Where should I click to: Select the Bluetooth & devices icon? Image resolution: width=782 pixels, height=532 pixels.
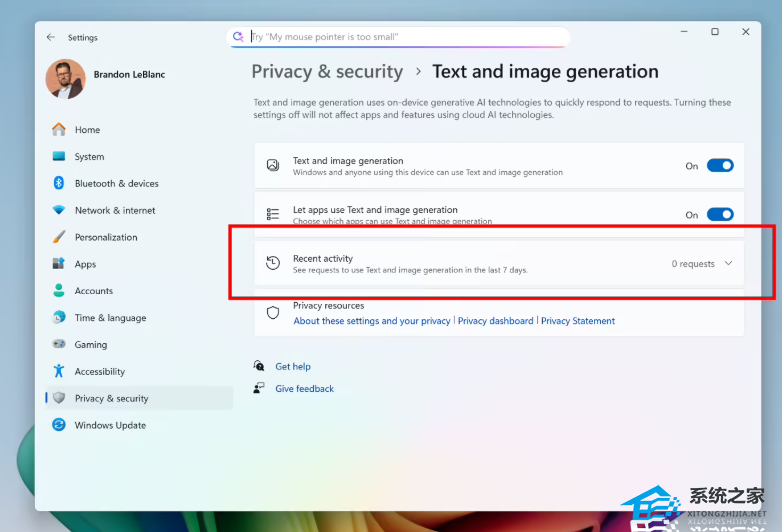[x=59, y=184]
